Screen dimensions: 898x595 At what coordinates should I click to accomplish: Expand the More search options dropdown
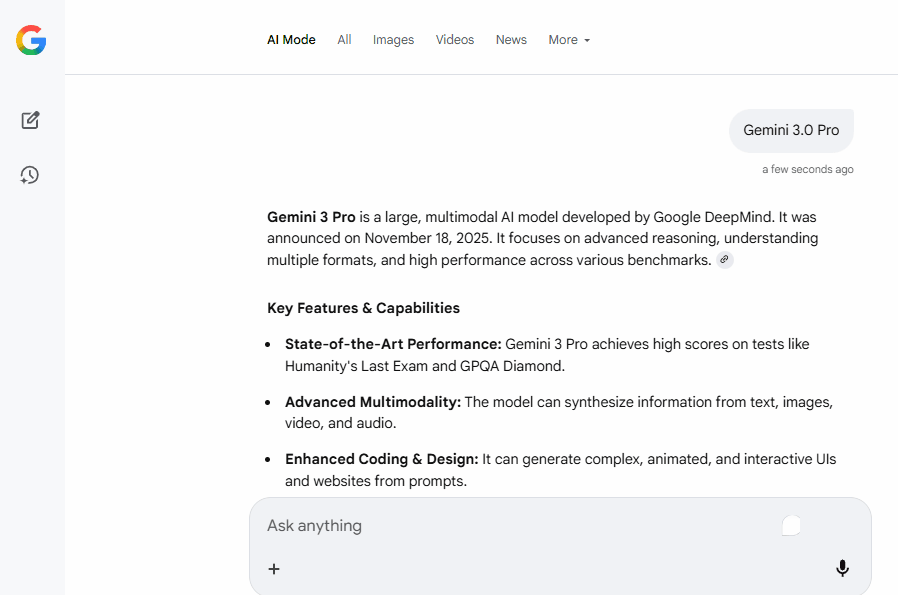point(569,40)
